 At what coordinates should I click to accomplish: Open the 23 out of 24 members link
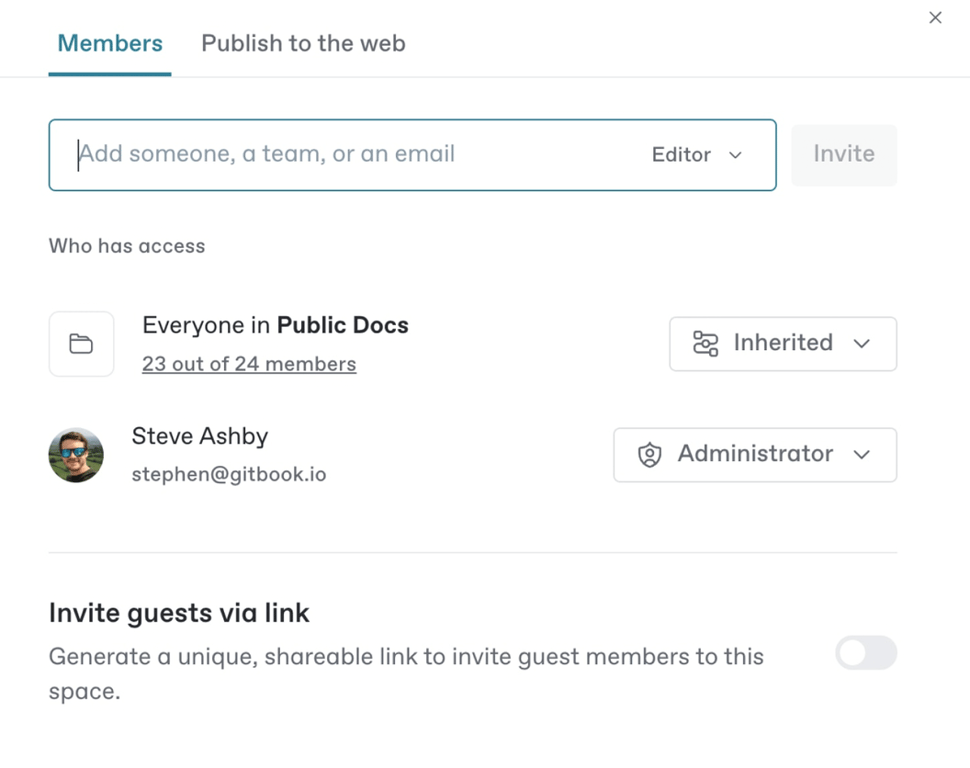249,364
